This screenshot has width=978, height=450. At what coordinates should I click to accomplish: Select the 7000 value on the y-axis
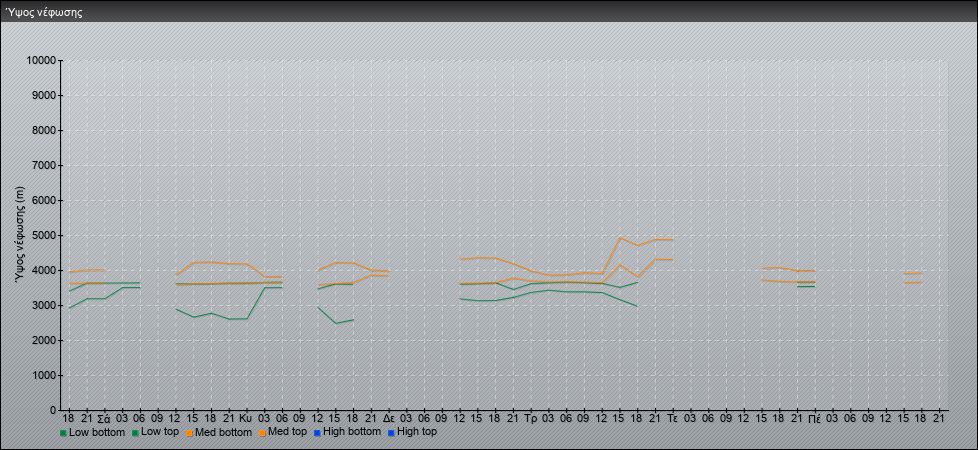coord(44,165)
